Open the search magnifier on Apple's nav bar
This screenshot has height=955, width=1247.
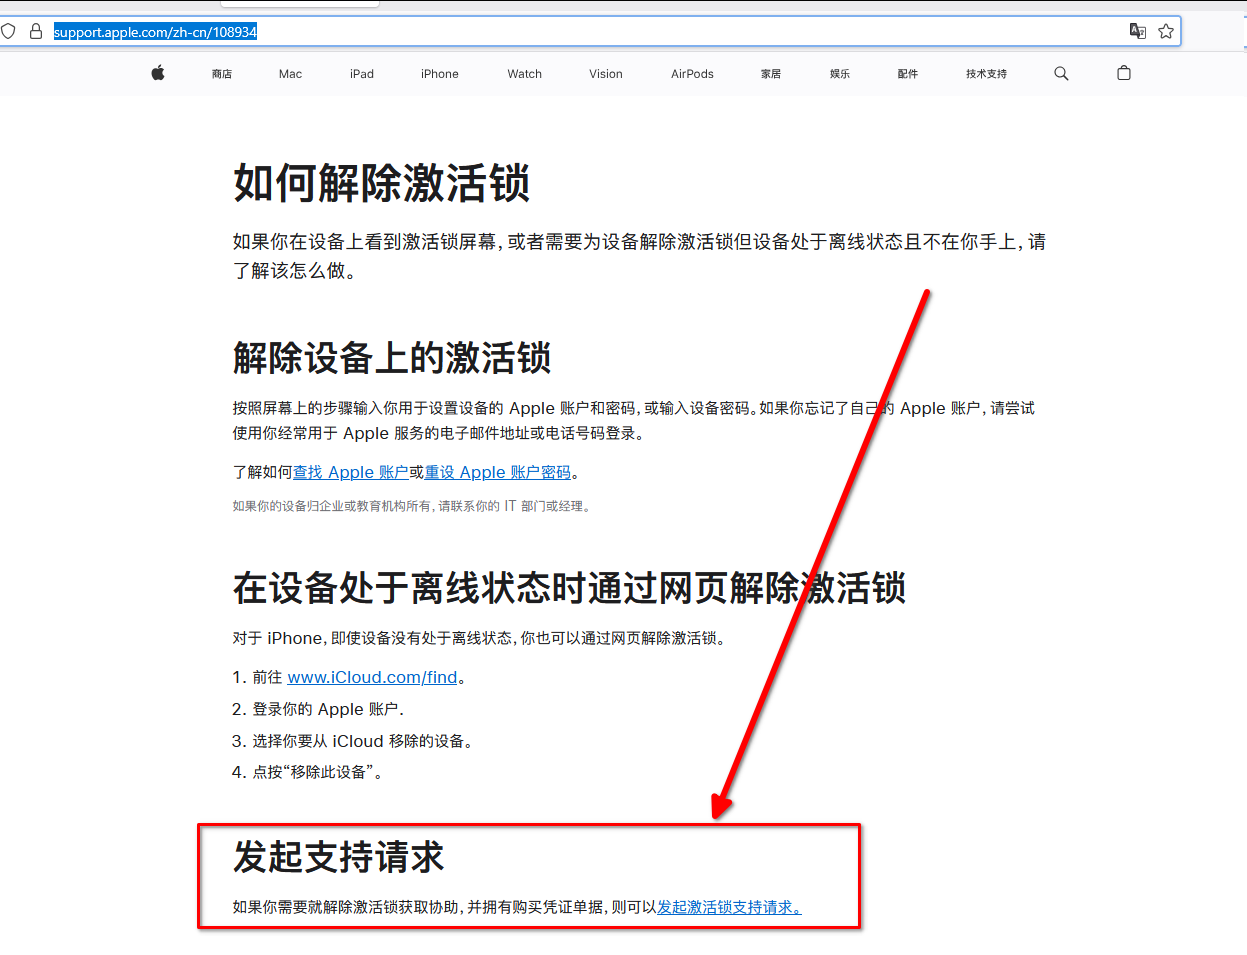(x=1061, y=73)
